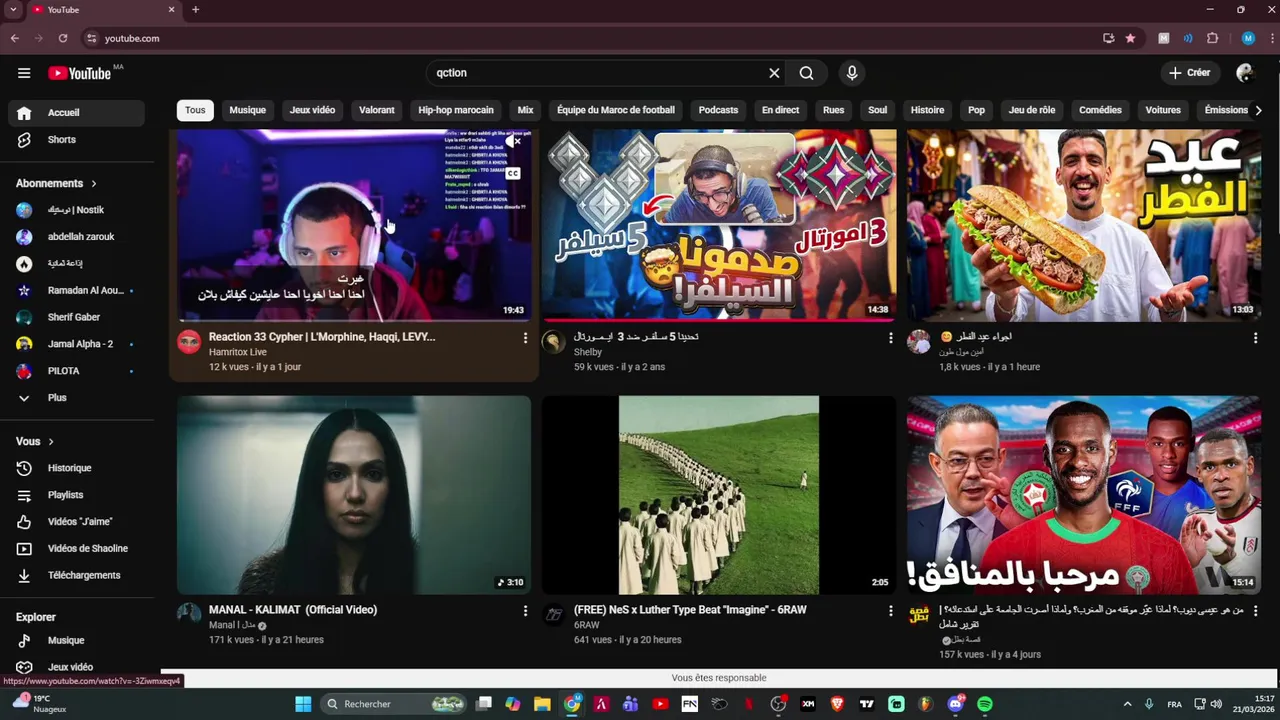Open the Chrome tab search dropdown
The image size is (1280, 720).
pyautogui.click(x=13, y=10)
